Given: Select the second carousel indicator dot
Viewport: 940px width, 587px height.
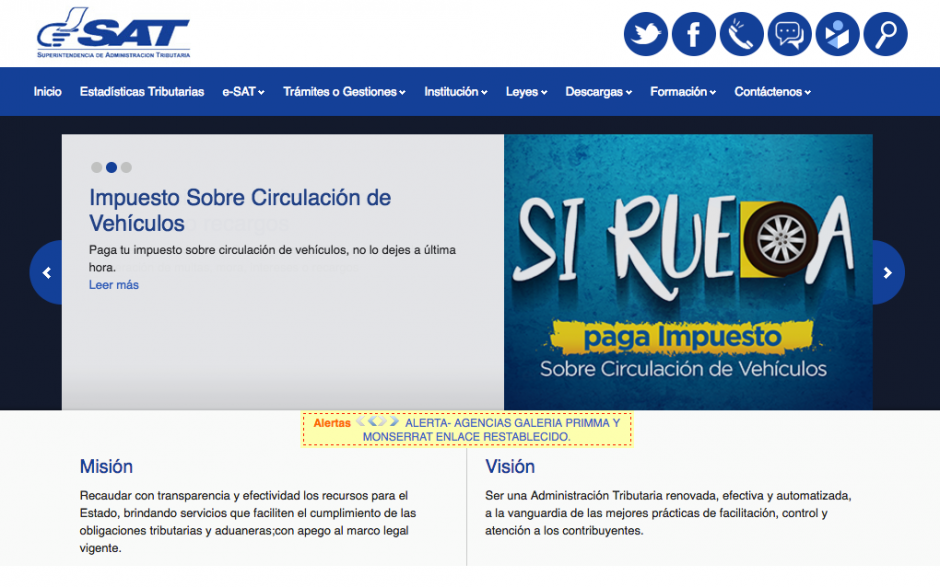Looking at the screenshot, I should (111, 167).
